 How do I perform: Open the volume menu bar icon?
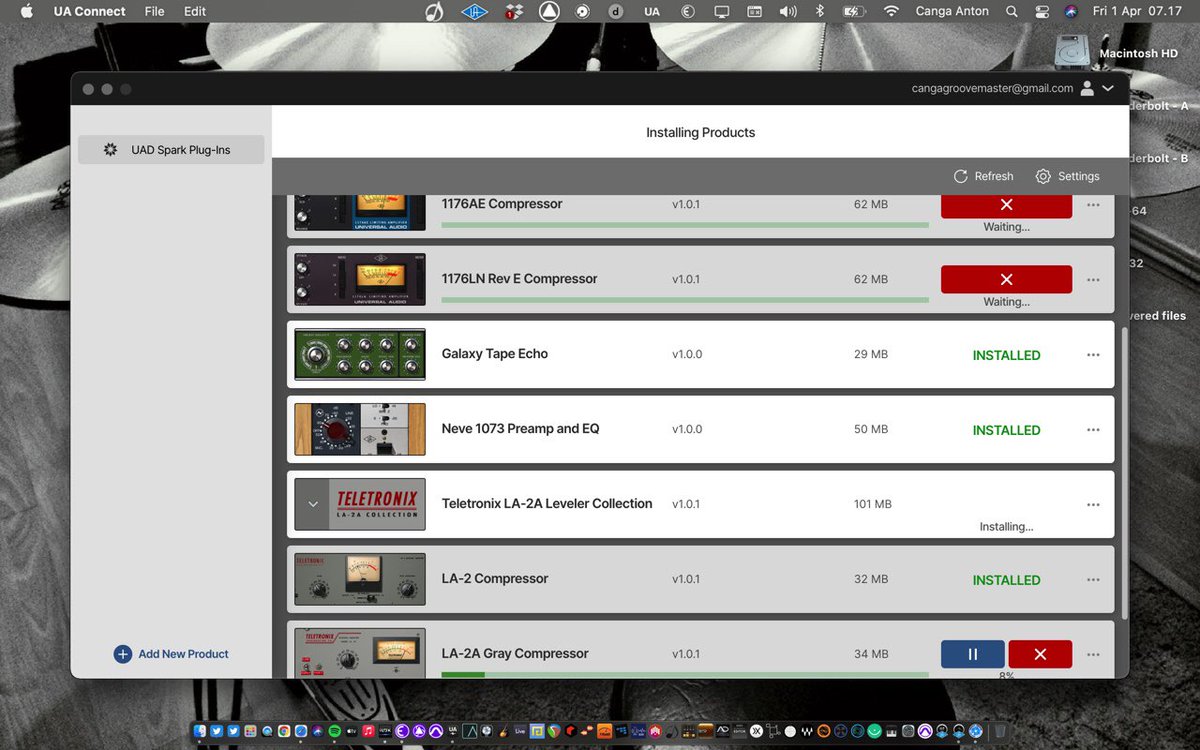point(788,11)
